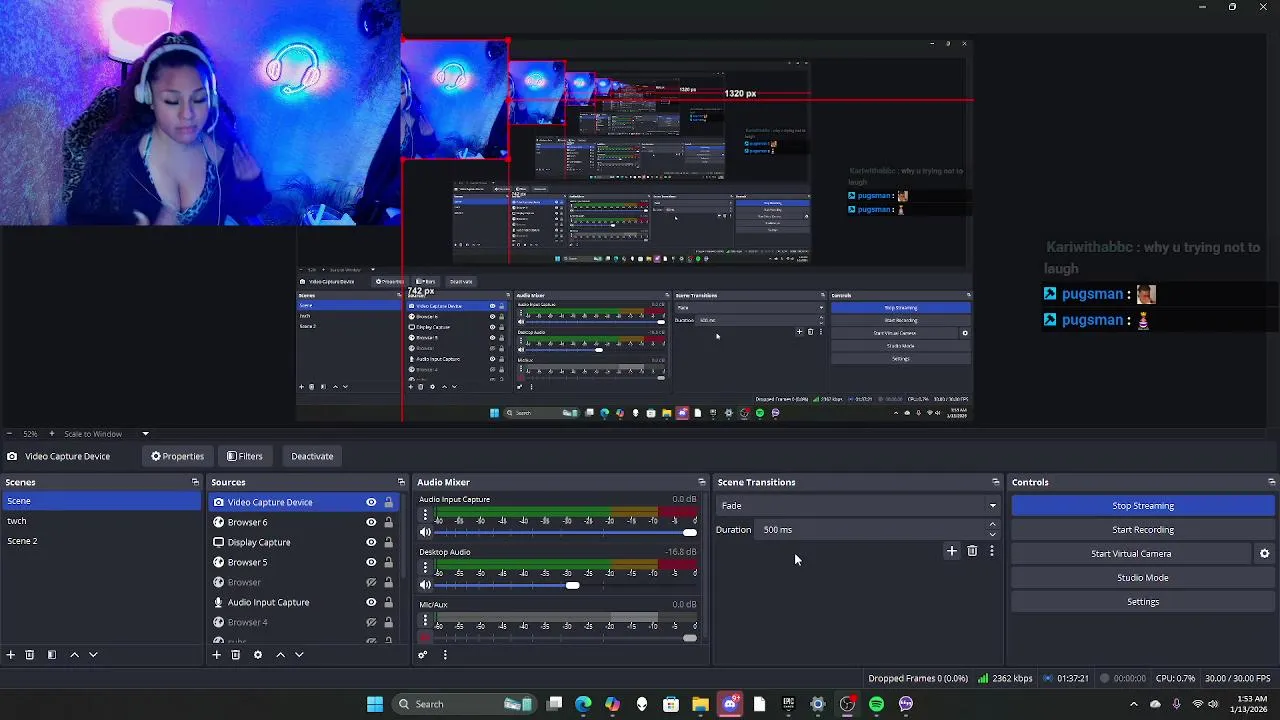Open source properties gear in Sources toolbar

tap(258, 655)
